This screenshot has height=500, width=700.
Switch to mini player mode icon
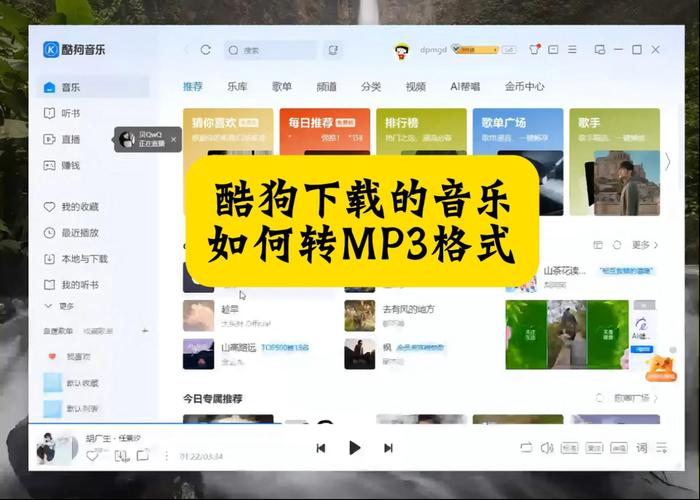600,50
